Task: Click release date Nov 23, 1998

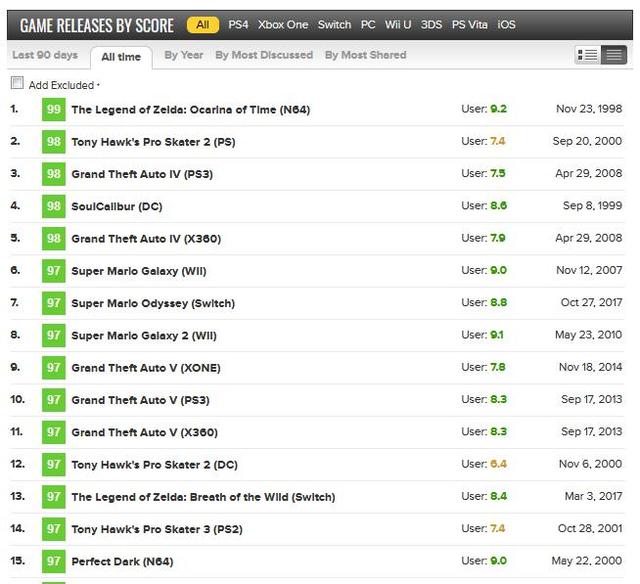Action: click(589, 109)
